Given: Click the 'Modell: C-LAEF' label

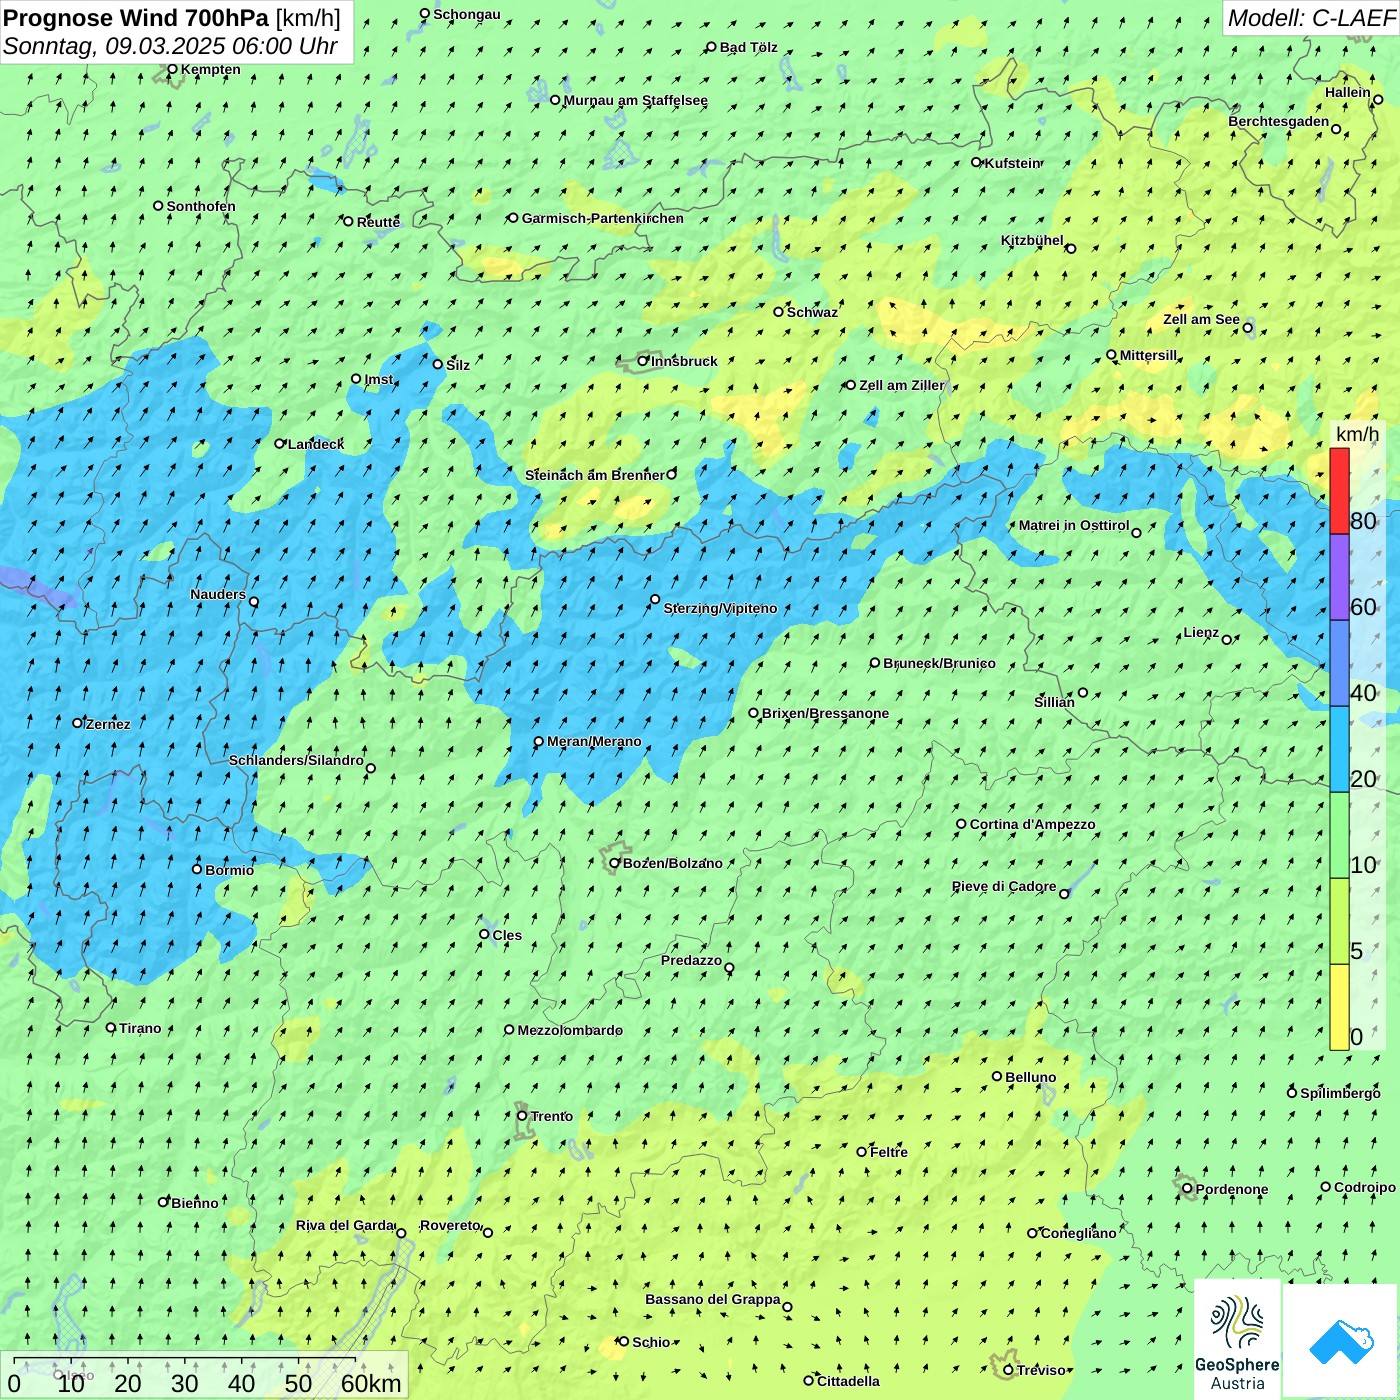Looking at the screenshot, I should (x=1311, y=18).
